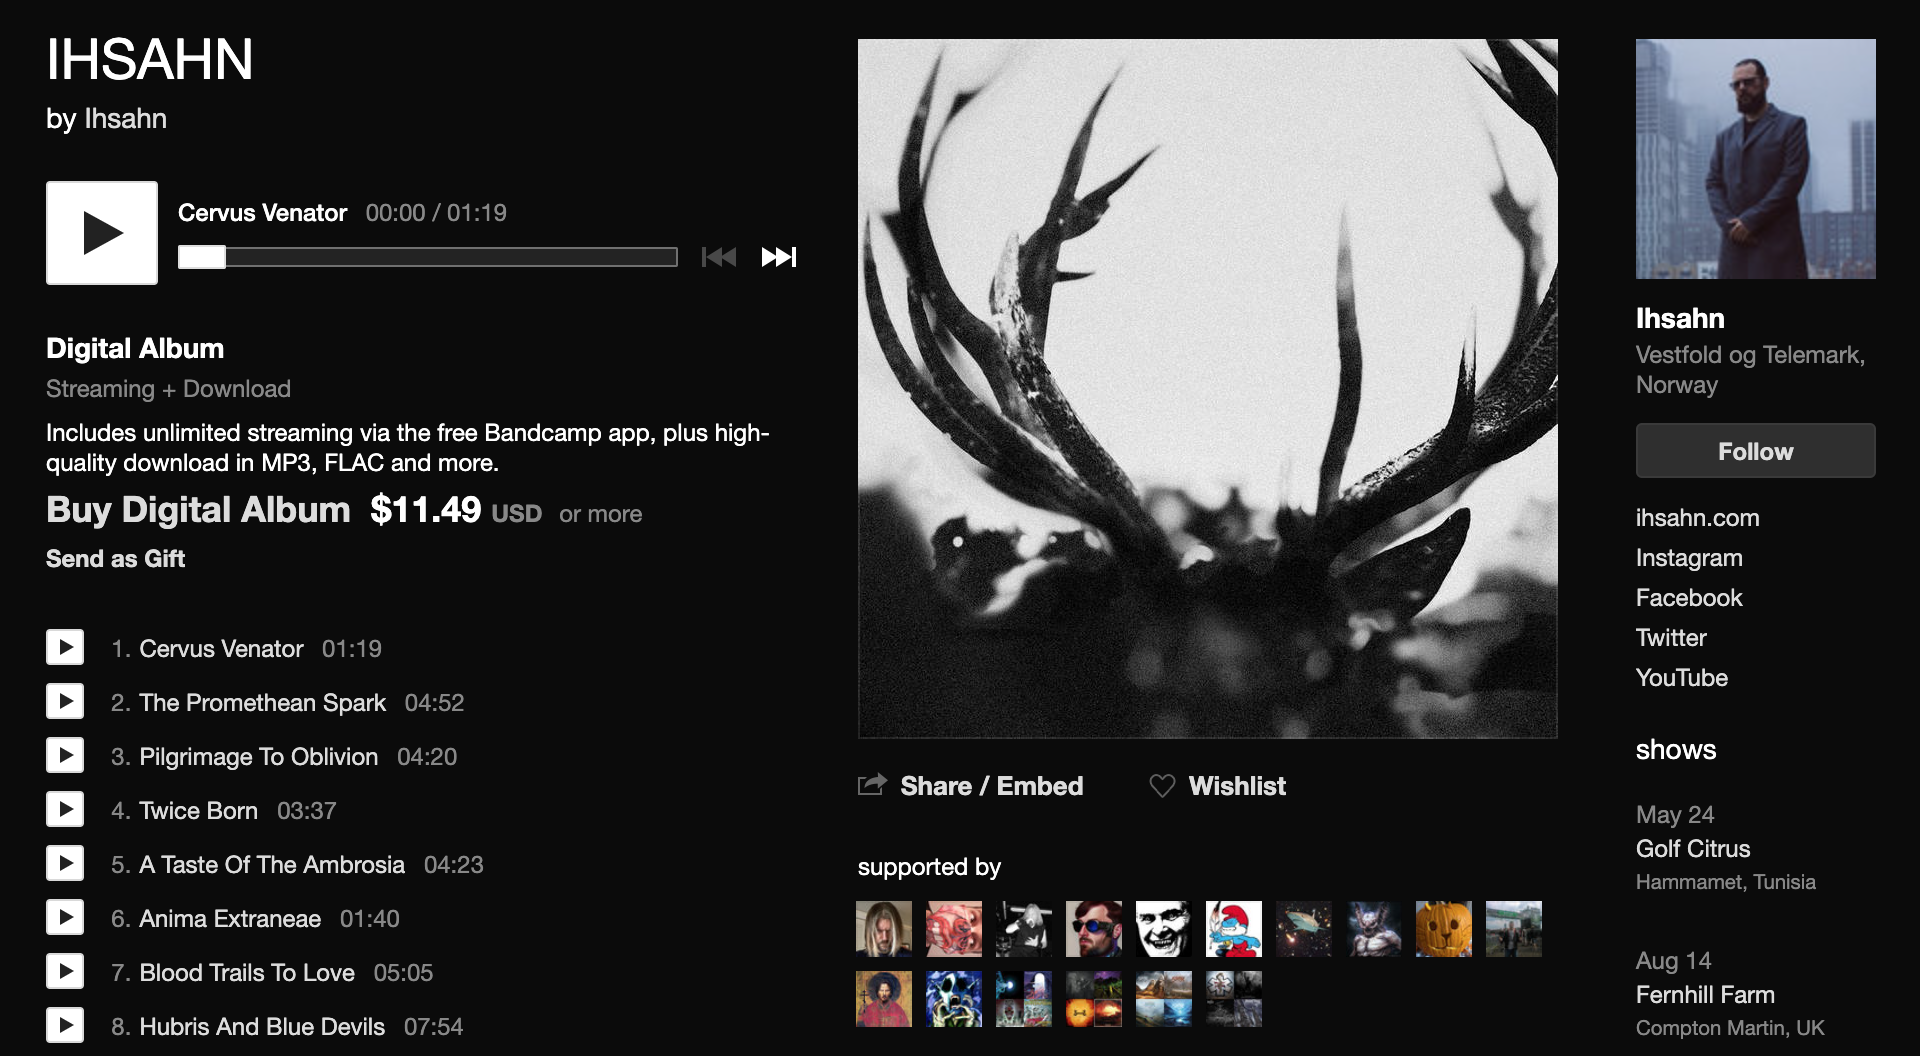Click the Wishlist heart icon
The height and width of the screenshot is (1056, 1920).
[x=1162, y=786]
